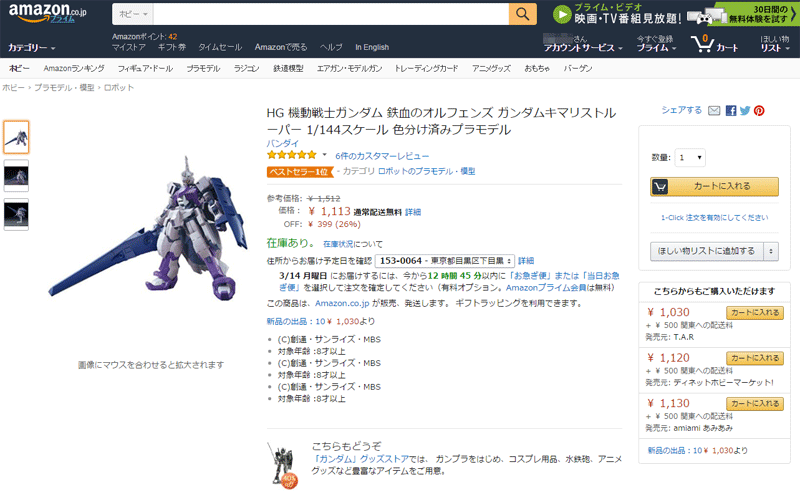800x495 pixels.
Task: Click the Amazon.co.jp seller link
Action: point(342,303)
